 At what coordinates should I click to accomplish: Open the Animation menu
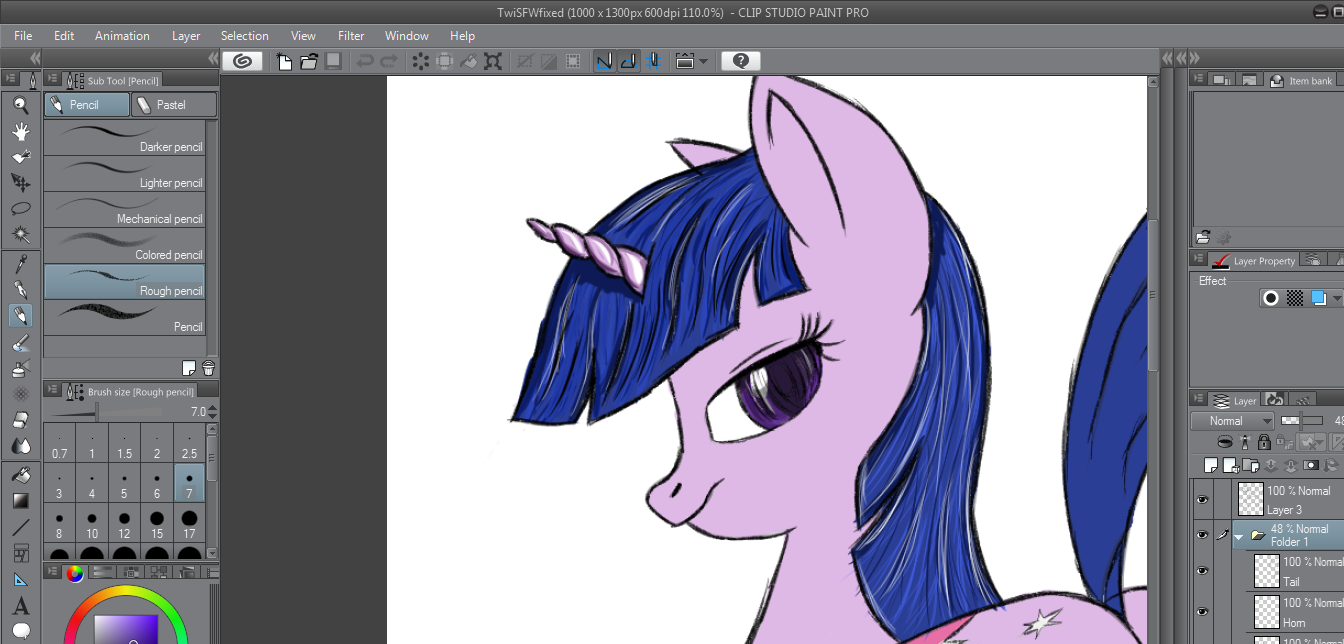122,36
